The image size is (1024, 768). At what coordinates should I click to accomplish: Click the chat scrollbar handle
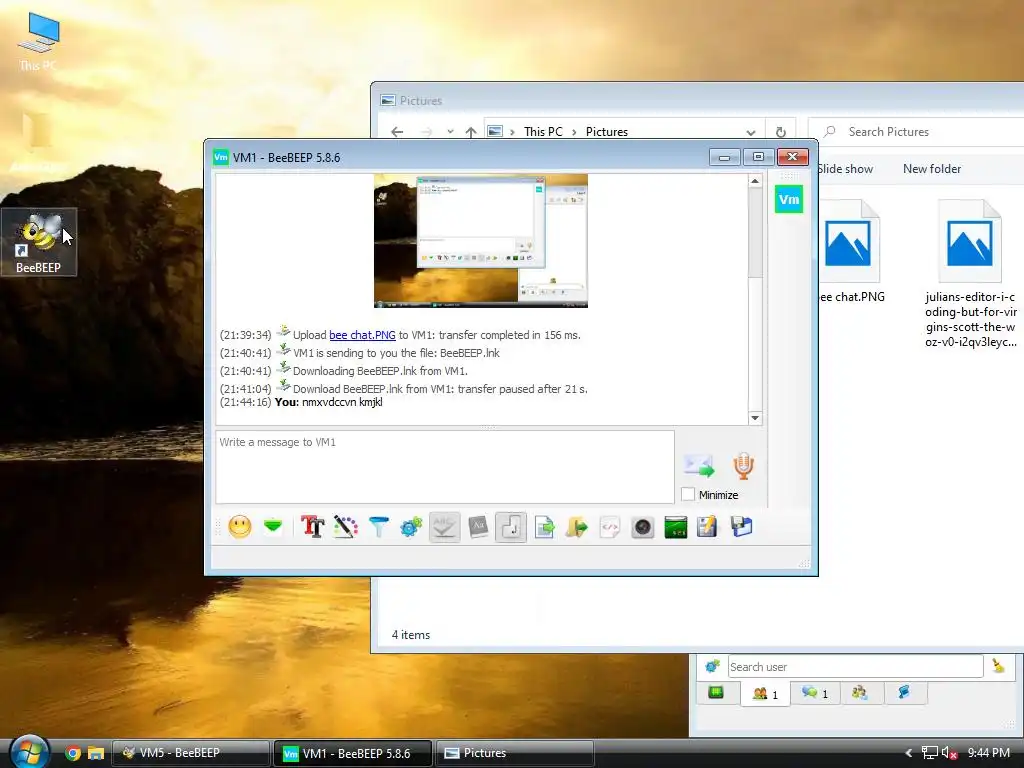755,233
